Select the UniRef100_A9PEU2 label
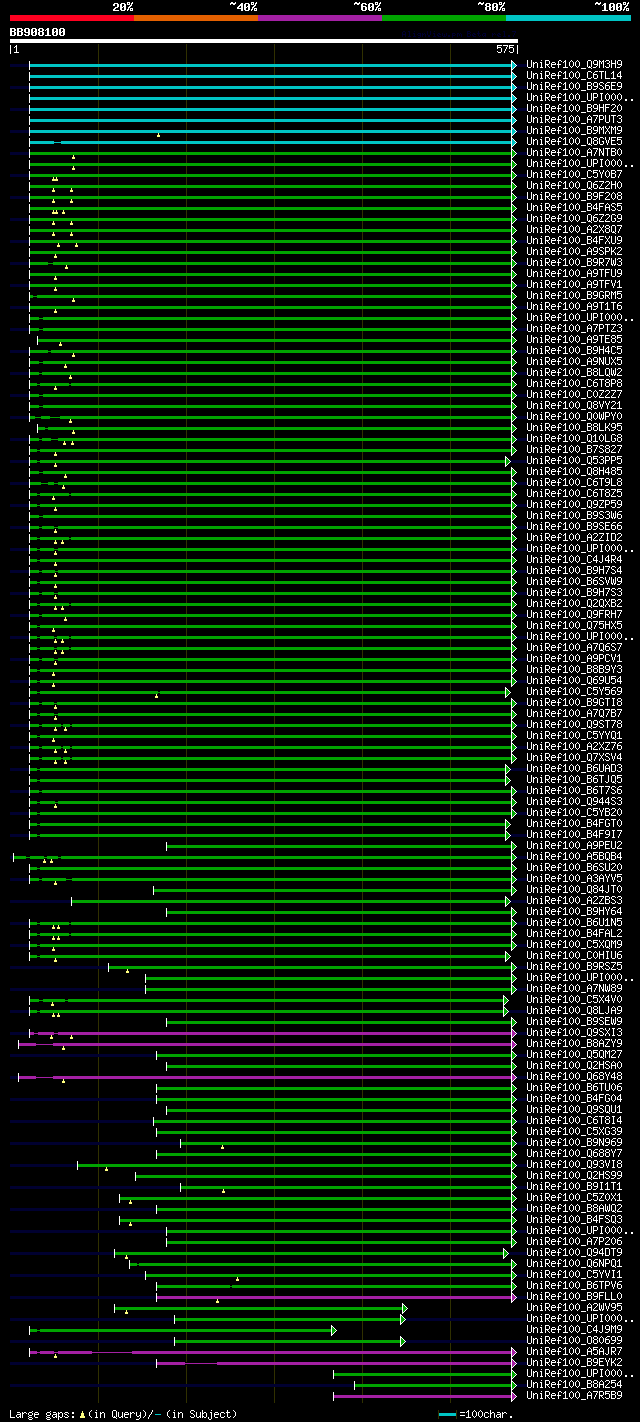 (575, 846)
